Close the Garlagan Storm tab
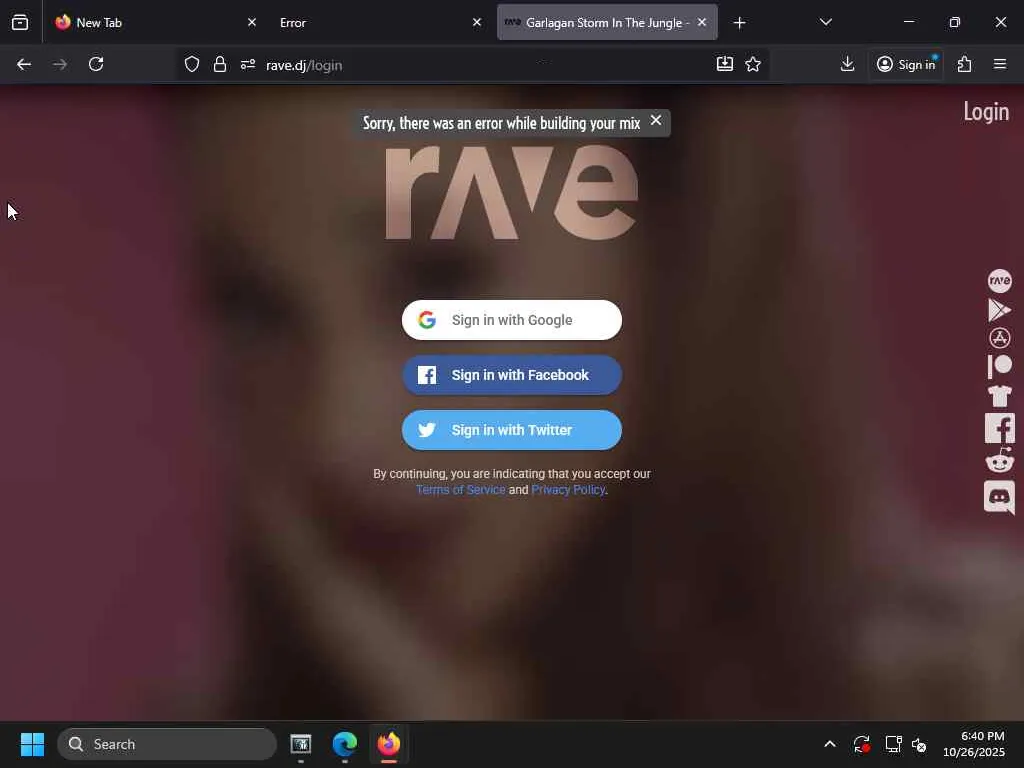1024x768 pixels. [702, 22]
